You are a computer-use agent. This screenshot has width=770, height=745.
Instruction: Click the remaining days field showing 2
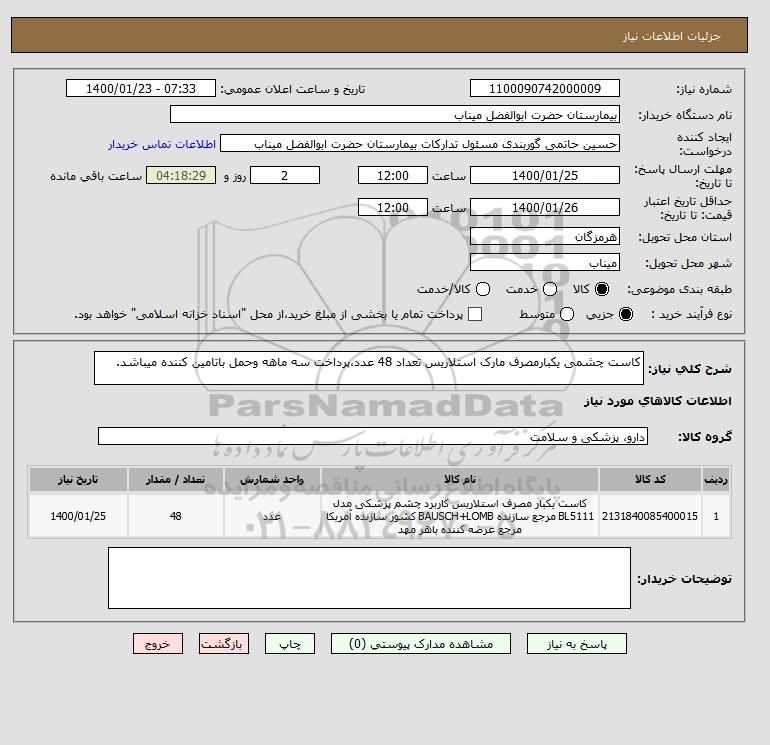[x=285, y=175]
